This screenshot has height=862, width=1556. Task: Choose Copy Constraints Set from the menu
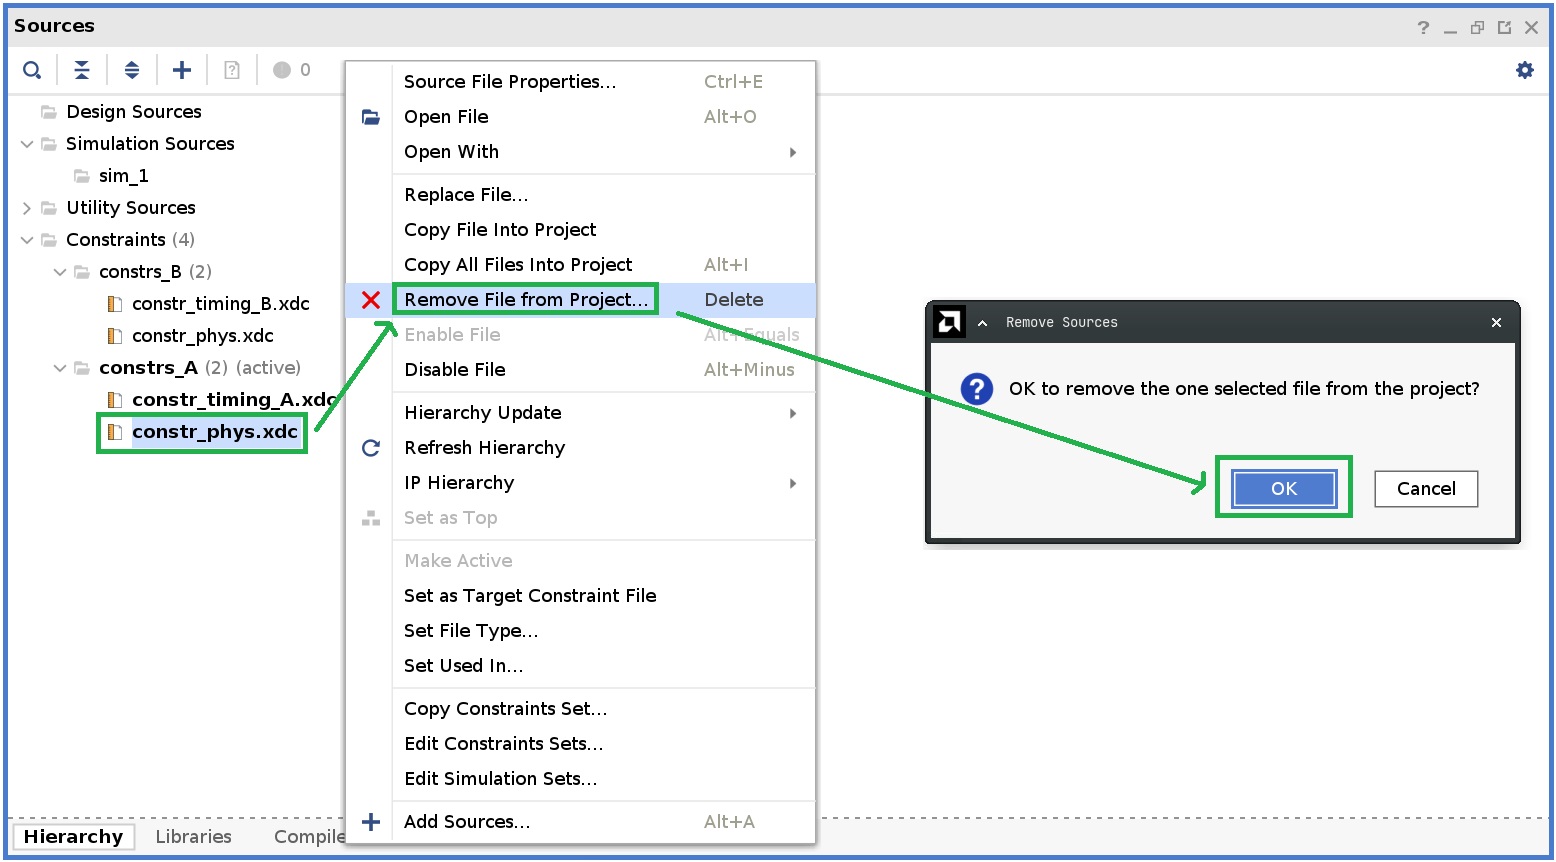[504, 708]
